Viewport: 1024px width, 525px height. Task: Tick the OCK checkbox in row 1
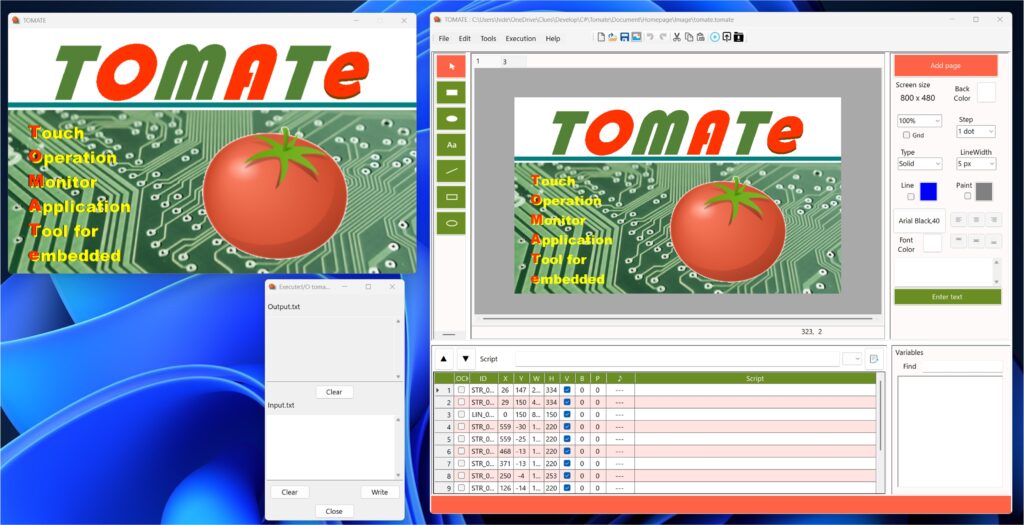pyautogui.click(x=462, y=390)
